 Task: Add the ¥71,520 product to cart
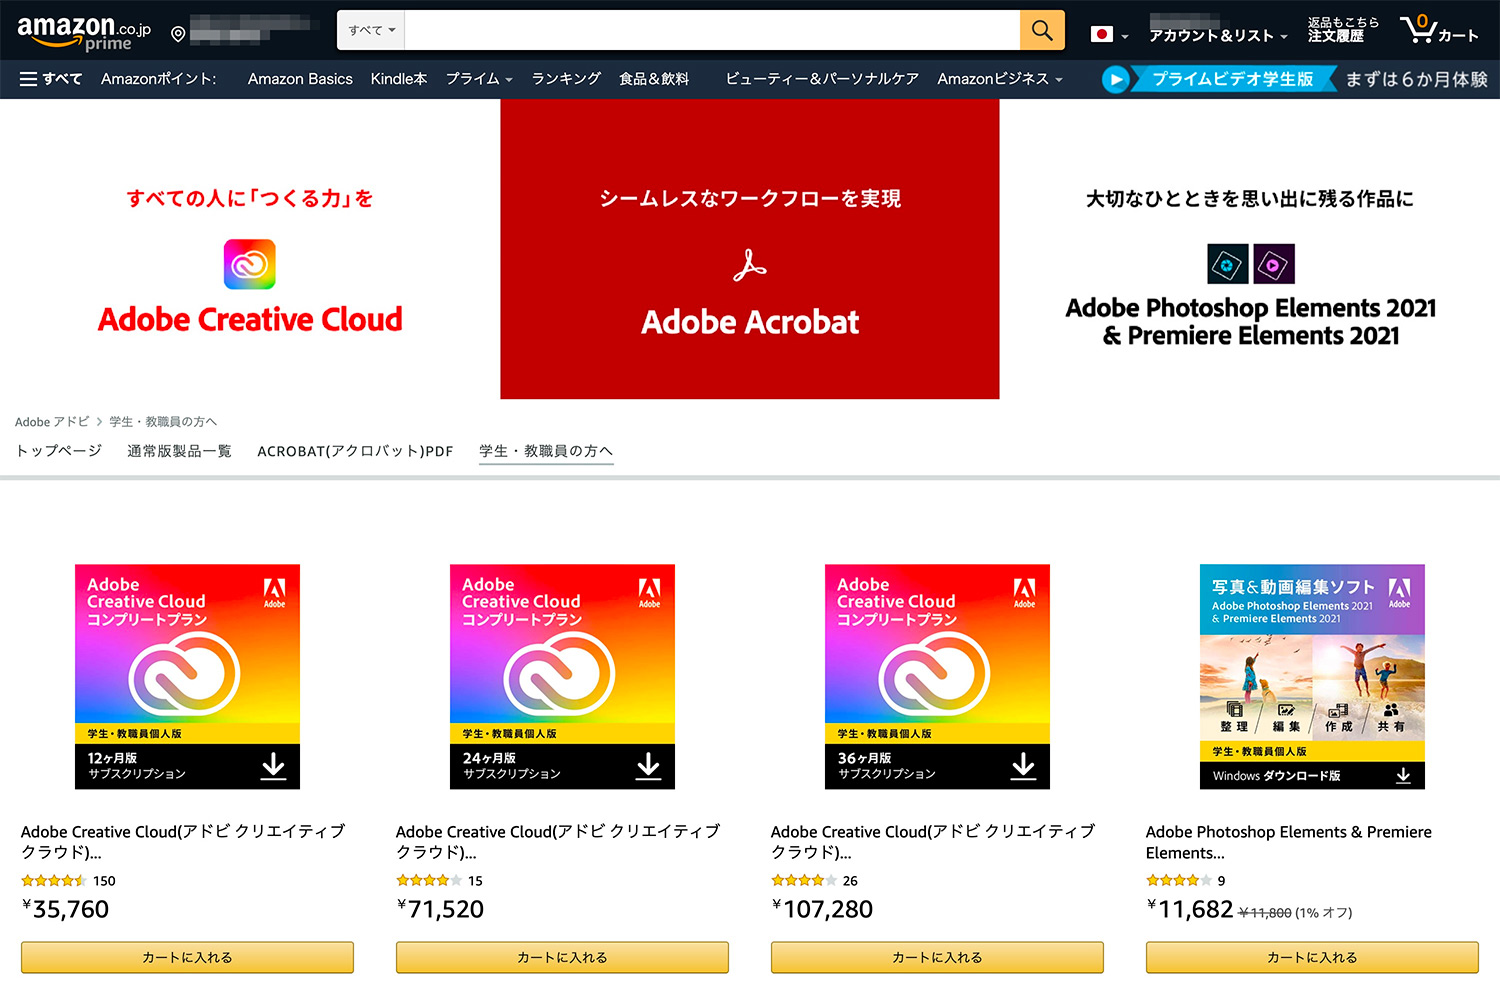(562, 957)
